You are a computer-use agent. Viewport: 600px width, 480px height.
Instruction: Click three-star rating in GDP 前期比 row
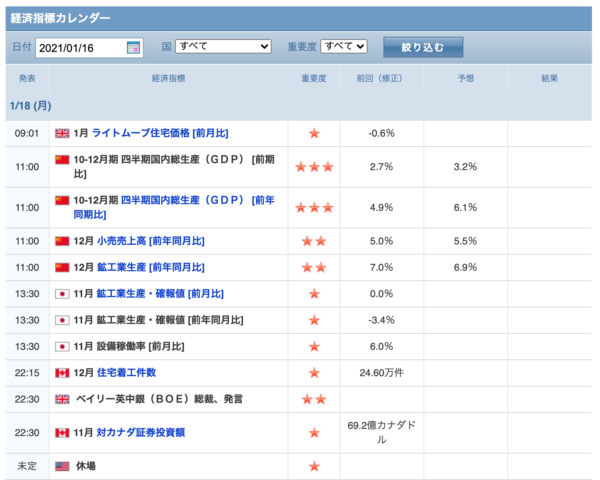pyautogui.click(x=314, y=167)
